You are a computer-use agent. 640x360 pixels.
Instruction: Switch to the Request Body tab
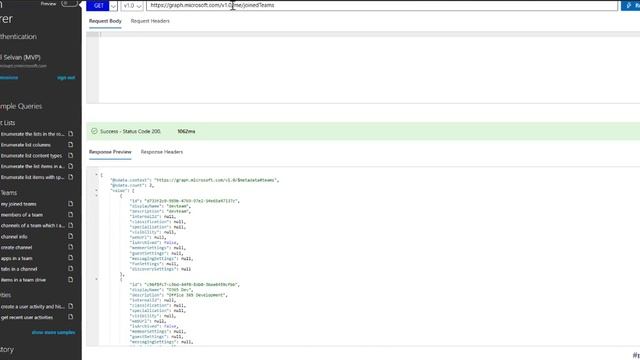pos(105,21)
